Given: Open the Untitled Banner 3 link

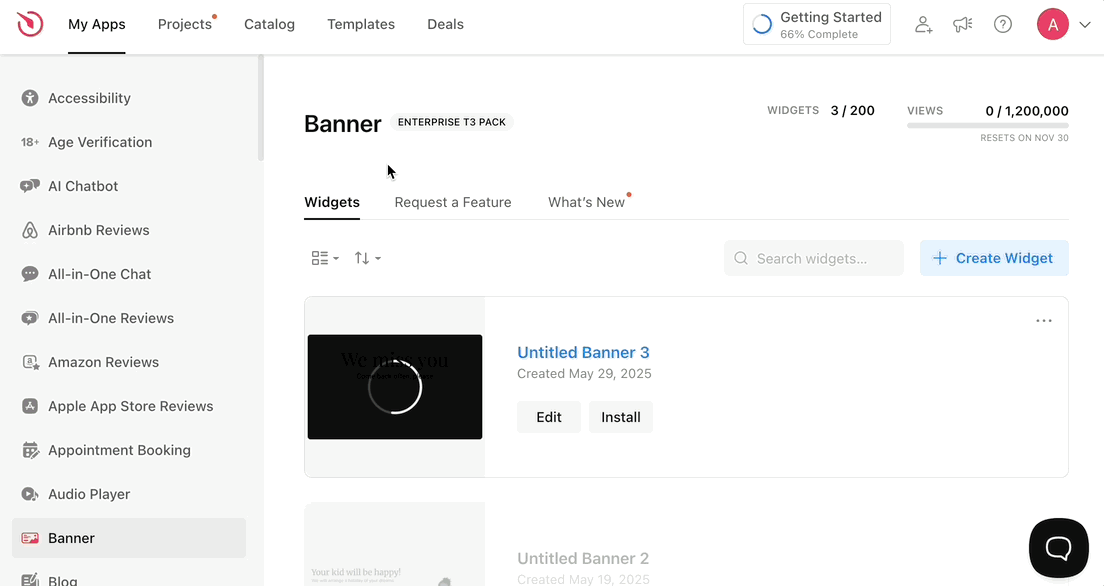Looking at the screenshot, I should (x=583, y=352).
